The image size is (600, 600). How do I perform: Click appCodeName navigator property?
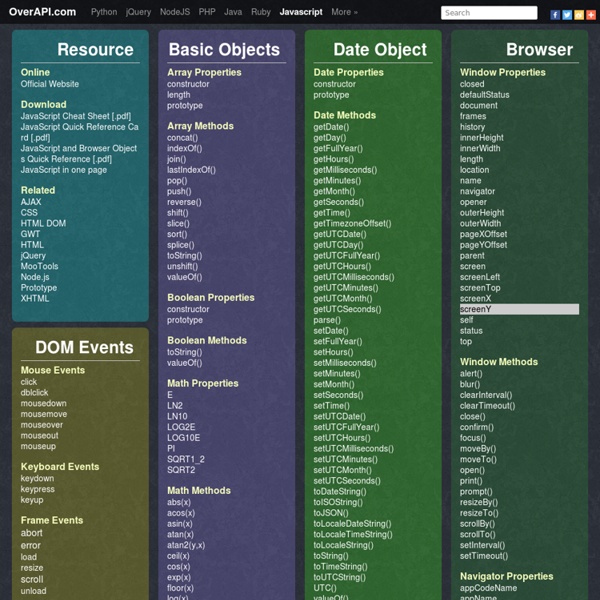tap(488, 587)
